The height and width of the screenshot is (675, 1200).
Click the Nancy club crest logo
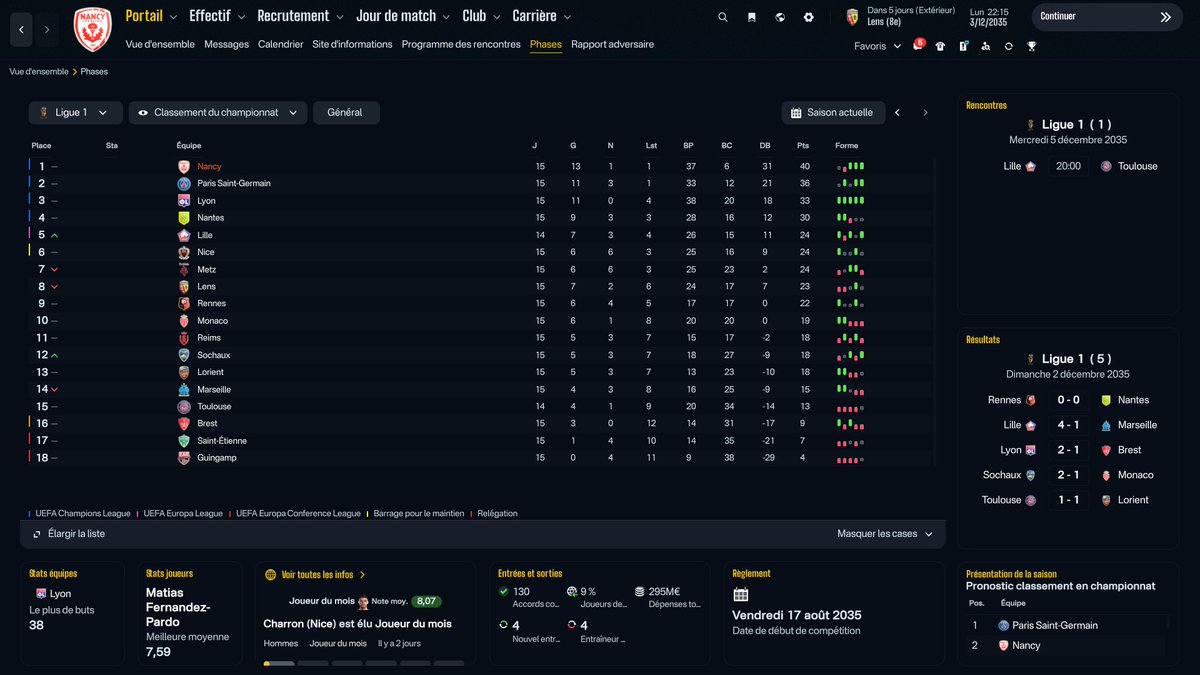click(93, 28)
